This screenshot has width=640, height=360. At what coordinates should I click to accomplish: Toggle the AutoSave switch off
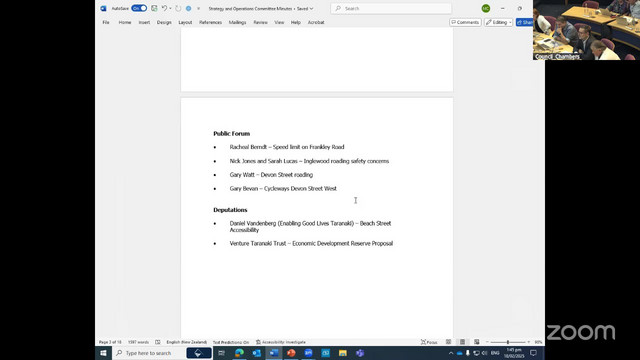click(x=139, y=8)
